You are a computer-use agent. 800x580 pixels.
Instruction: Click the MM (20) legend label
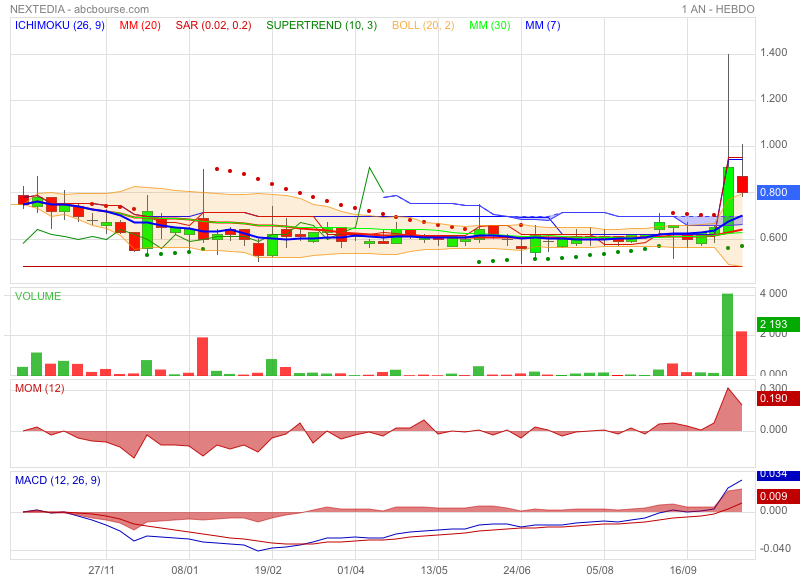pyautogui.click(x=140, y=26)
